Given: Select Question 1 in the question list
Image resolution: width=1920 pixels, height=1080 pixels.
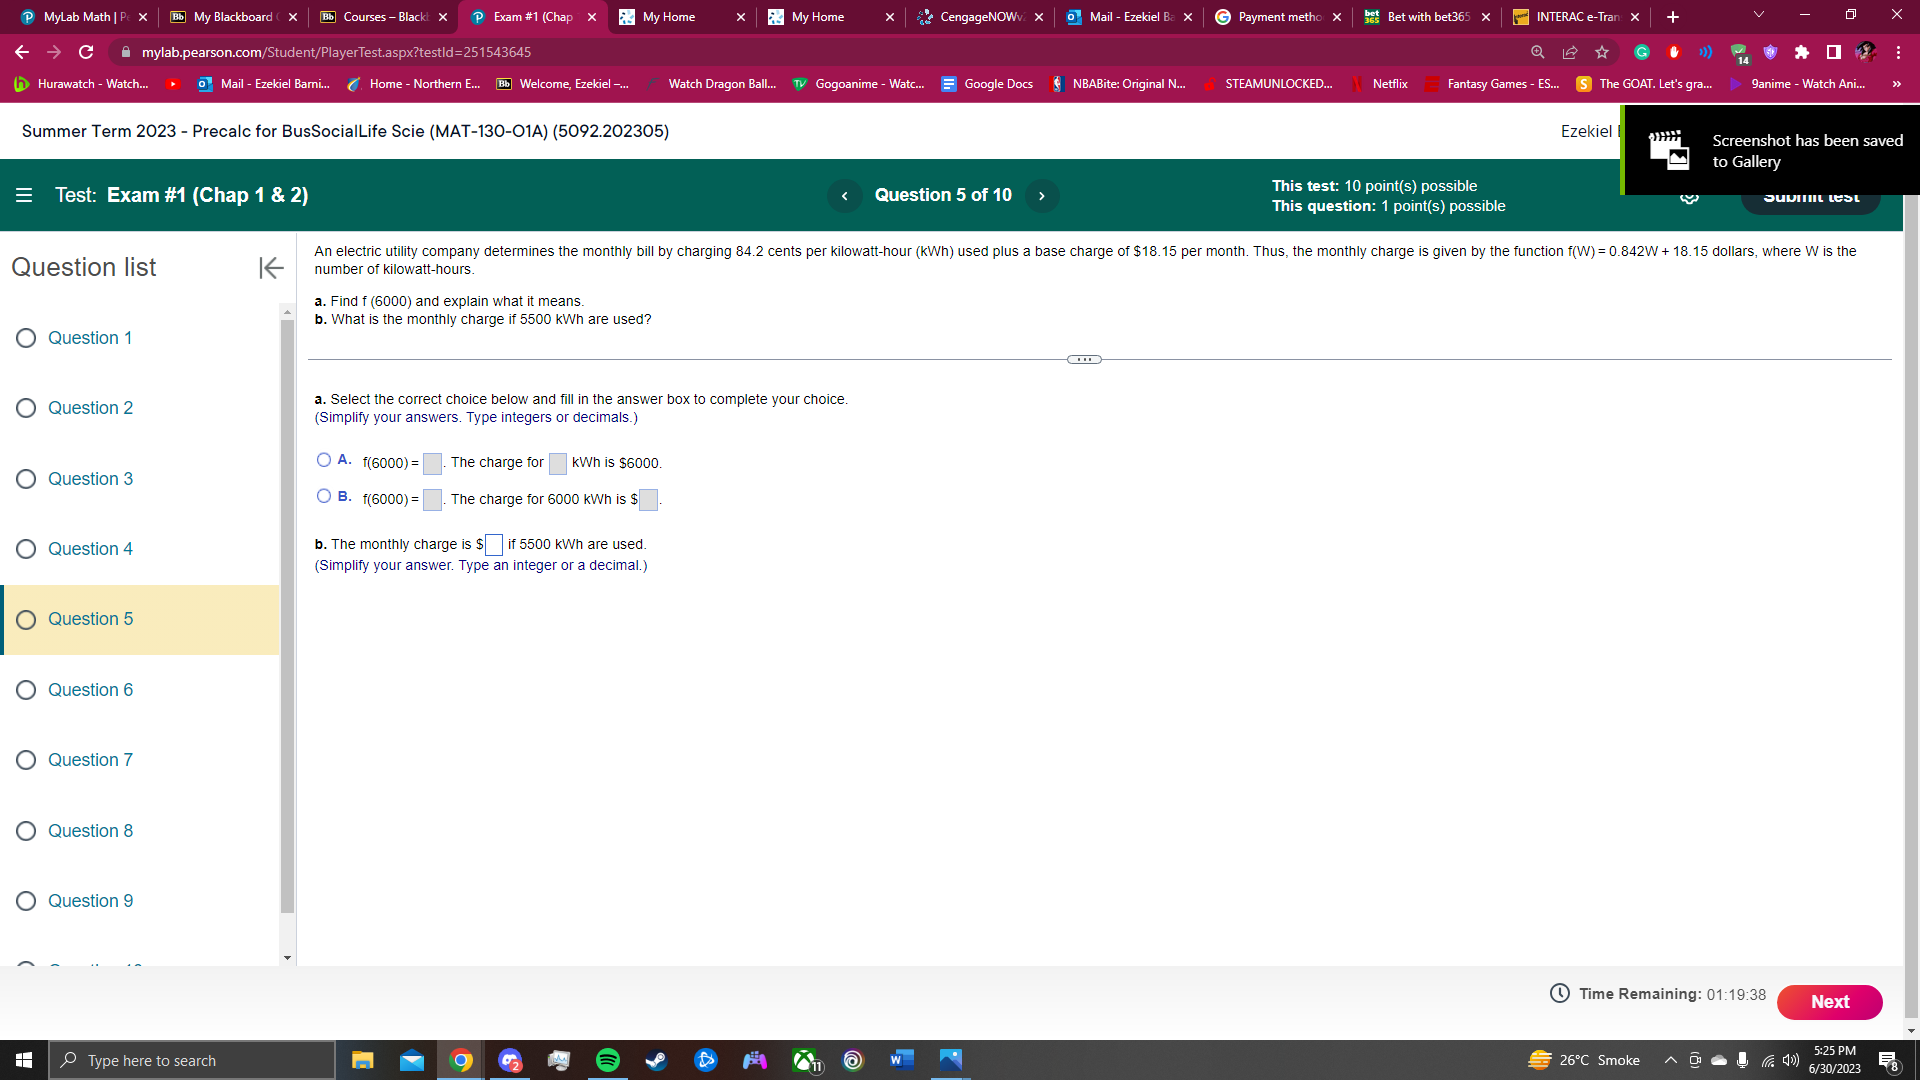Looking at the screenshot, I should [90, 338].
